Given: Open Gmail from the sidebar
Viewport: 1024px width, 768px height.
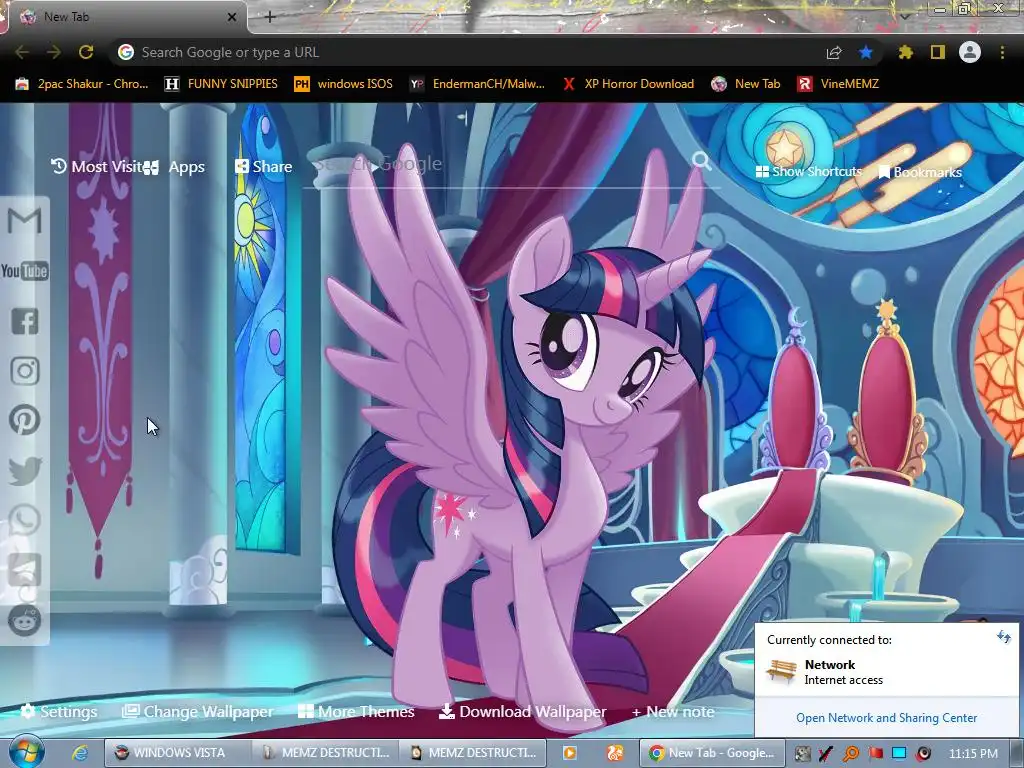Looking at the screenshot, I should point(25,221).
